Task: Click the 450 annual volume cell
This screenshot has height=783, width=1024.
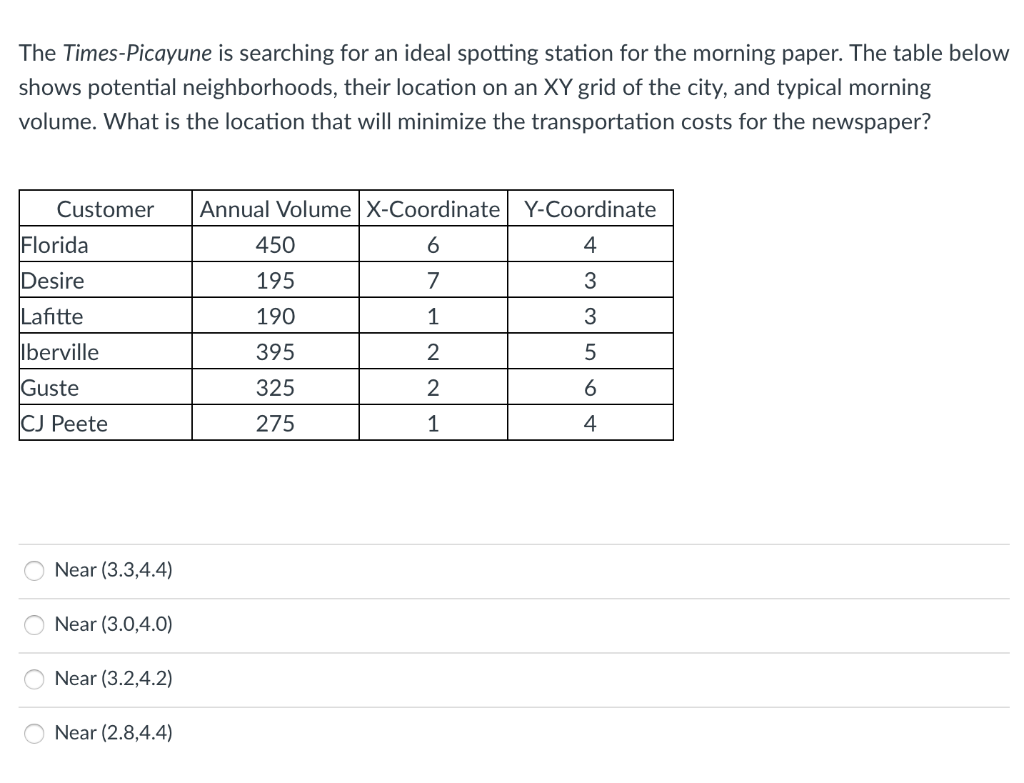Action: pyautogui.click(x=276, y=244)
